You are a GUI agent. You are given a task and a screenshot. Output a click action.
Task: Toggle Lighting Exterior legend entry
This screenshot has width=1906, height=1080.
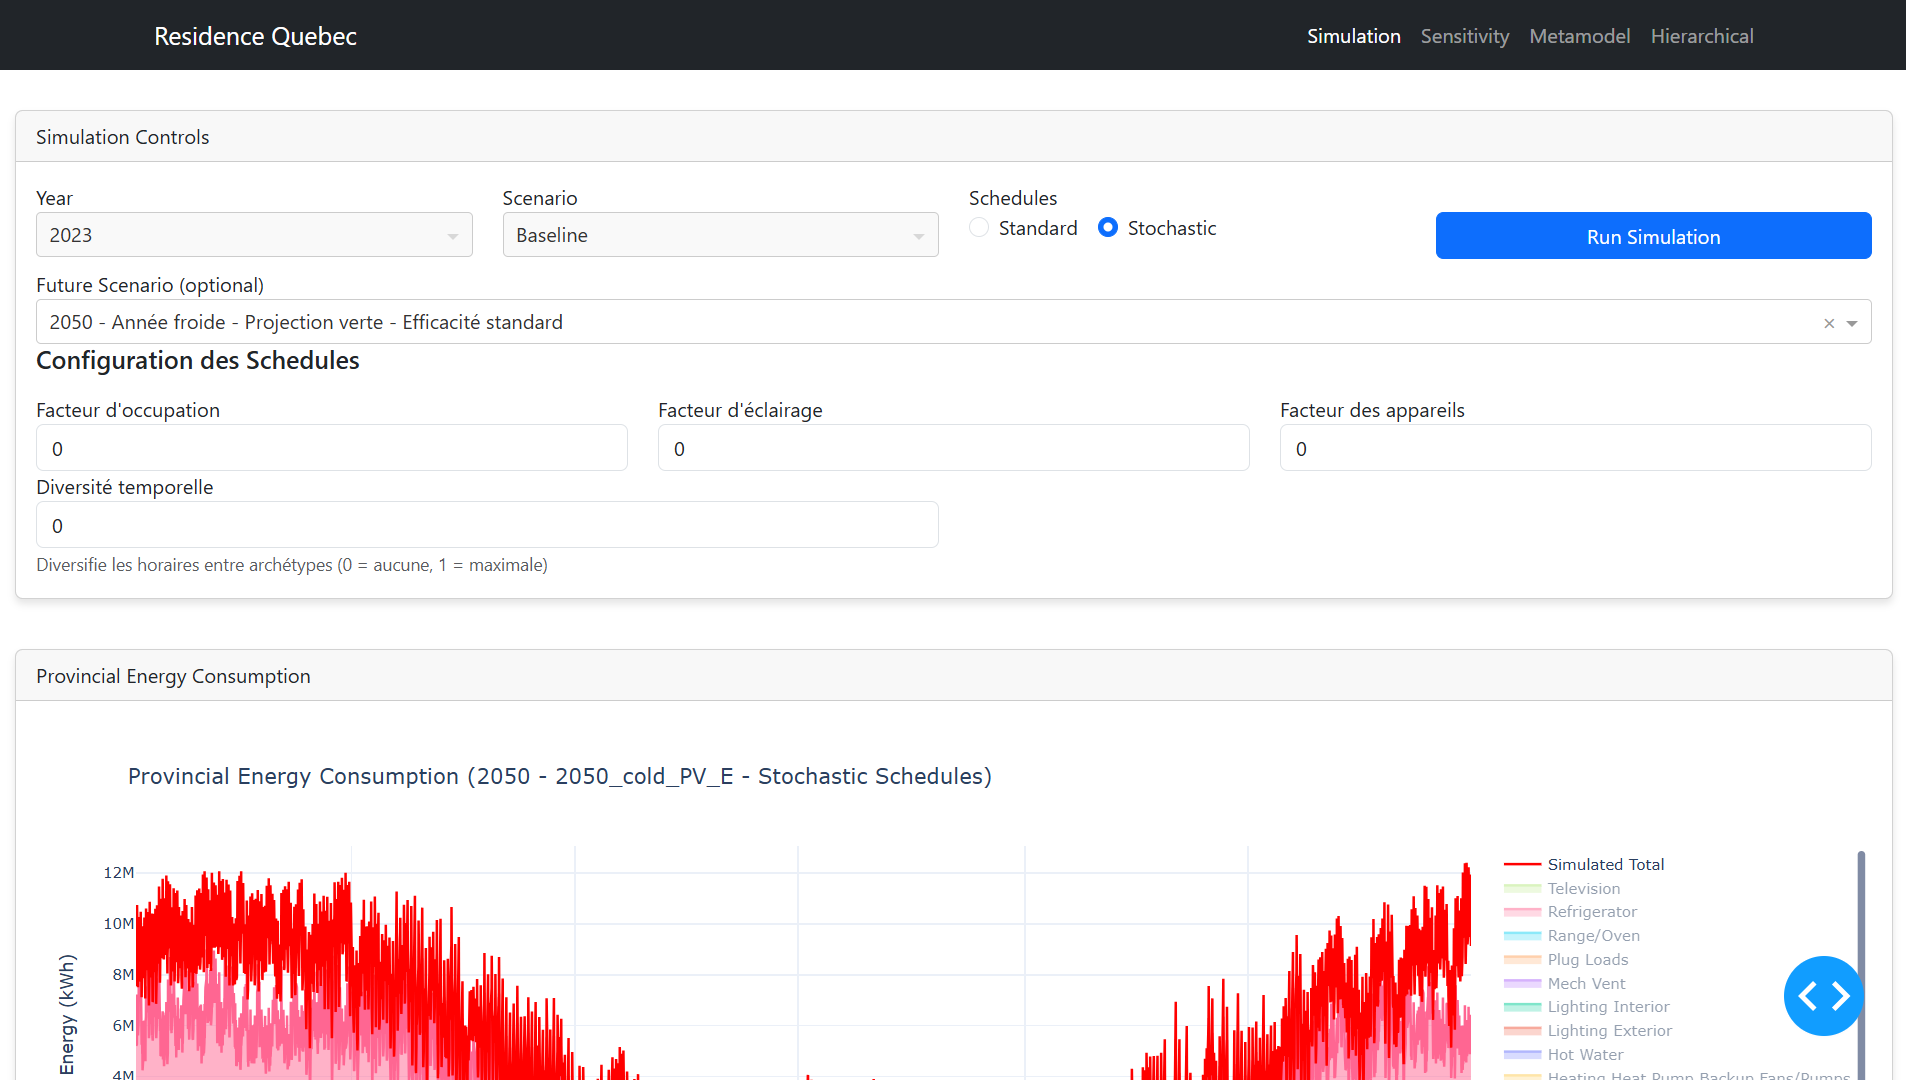point(1588,1031)
